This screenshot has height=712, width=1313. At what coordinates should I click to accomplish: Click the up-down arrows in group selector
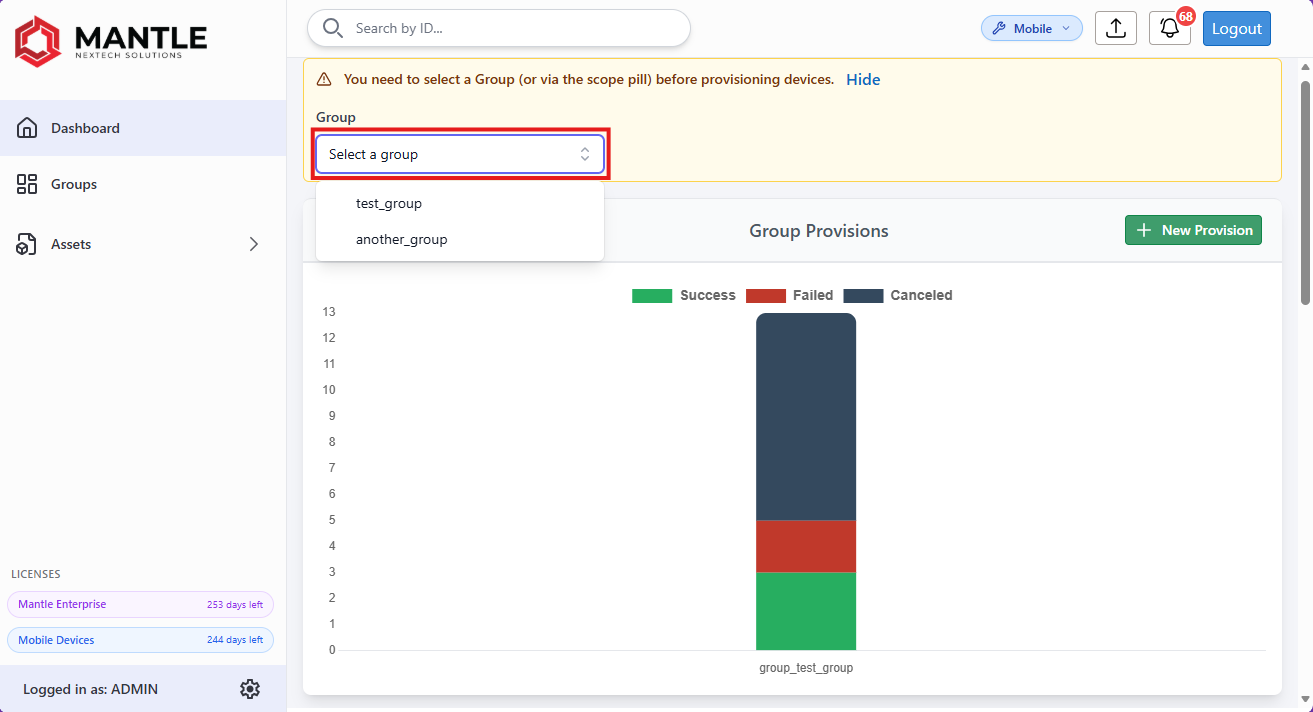[585, 154]
